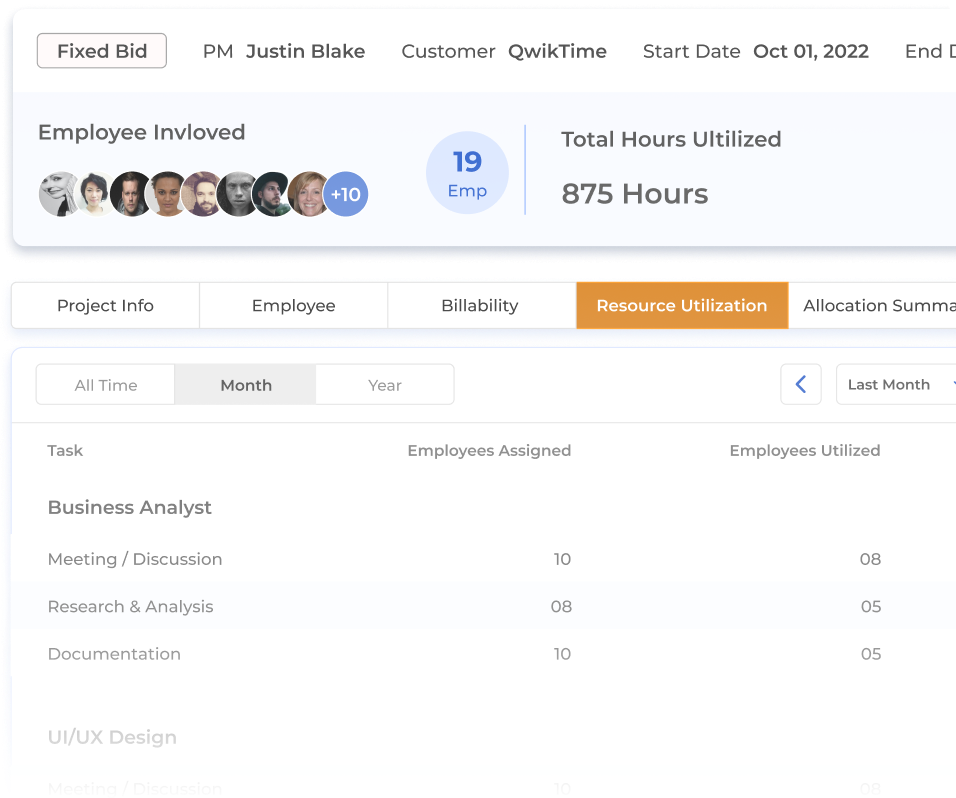Viewport: 956px width, 798px height.
Task: Click the Employees Utilized column header
Action: click(805, 451)
